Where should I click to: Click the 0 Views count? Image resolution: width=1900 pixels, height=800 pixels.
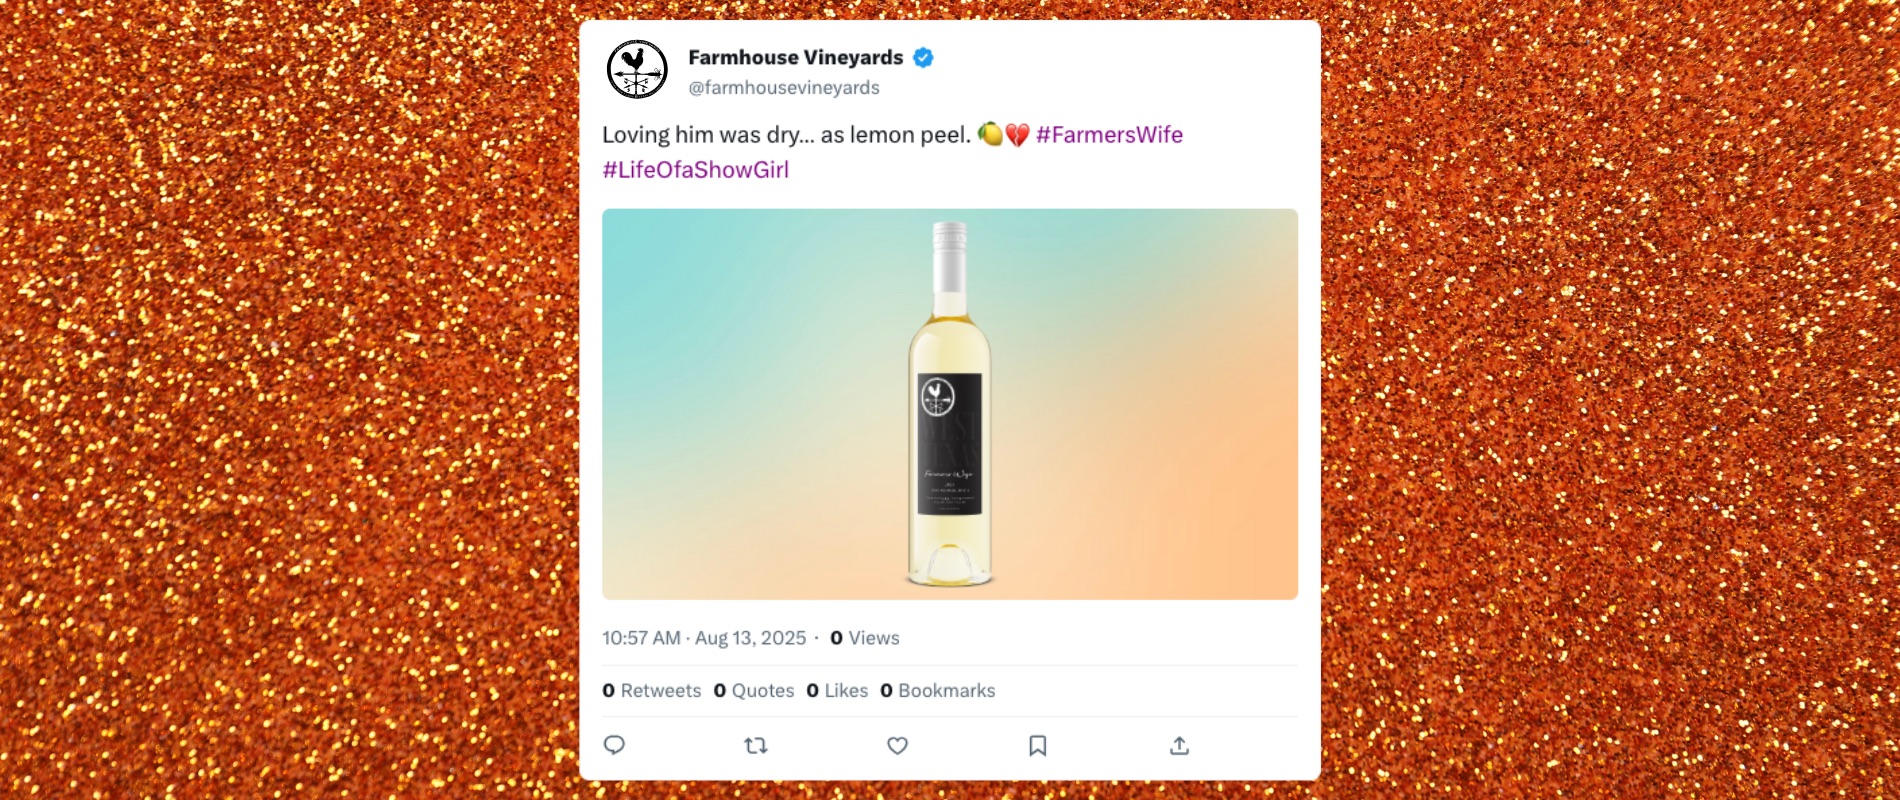[x=865, y=638]
